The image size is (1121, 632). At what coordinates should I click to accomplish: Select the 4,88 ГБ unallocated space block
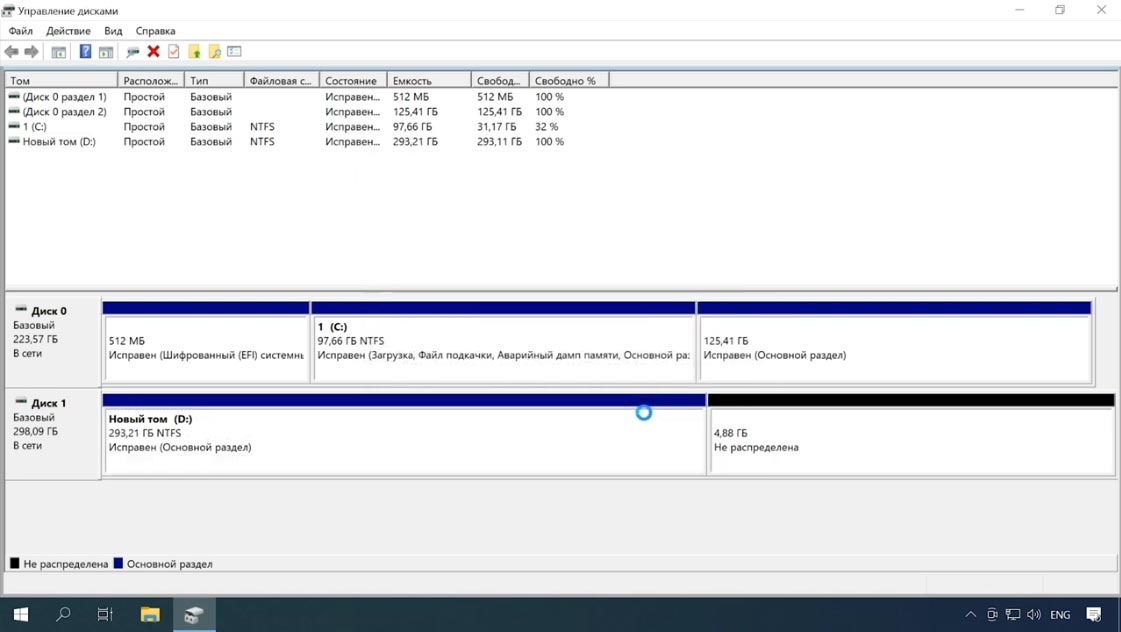coord(911,434)
